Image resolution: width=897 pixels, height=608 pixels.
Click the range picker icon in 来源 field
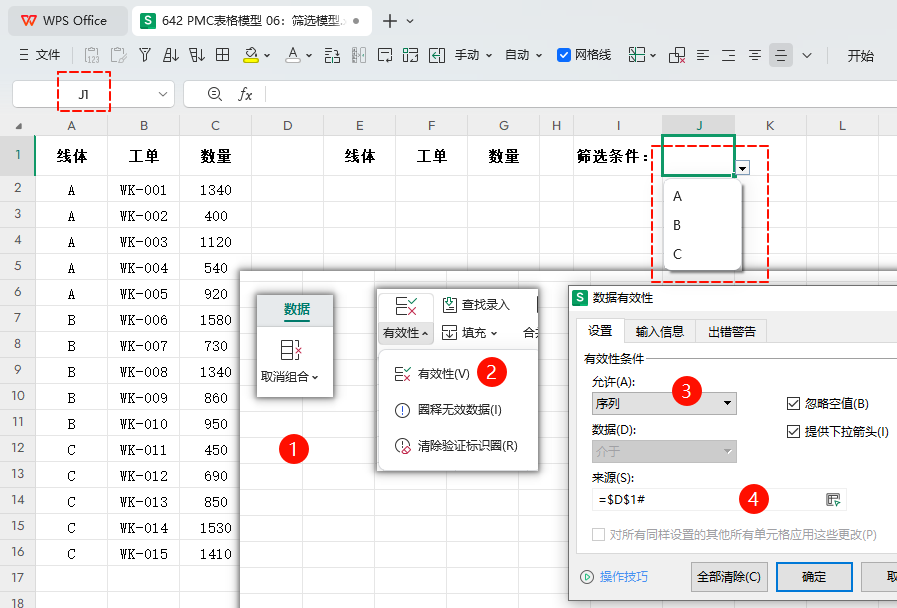(x=833, y=500)
